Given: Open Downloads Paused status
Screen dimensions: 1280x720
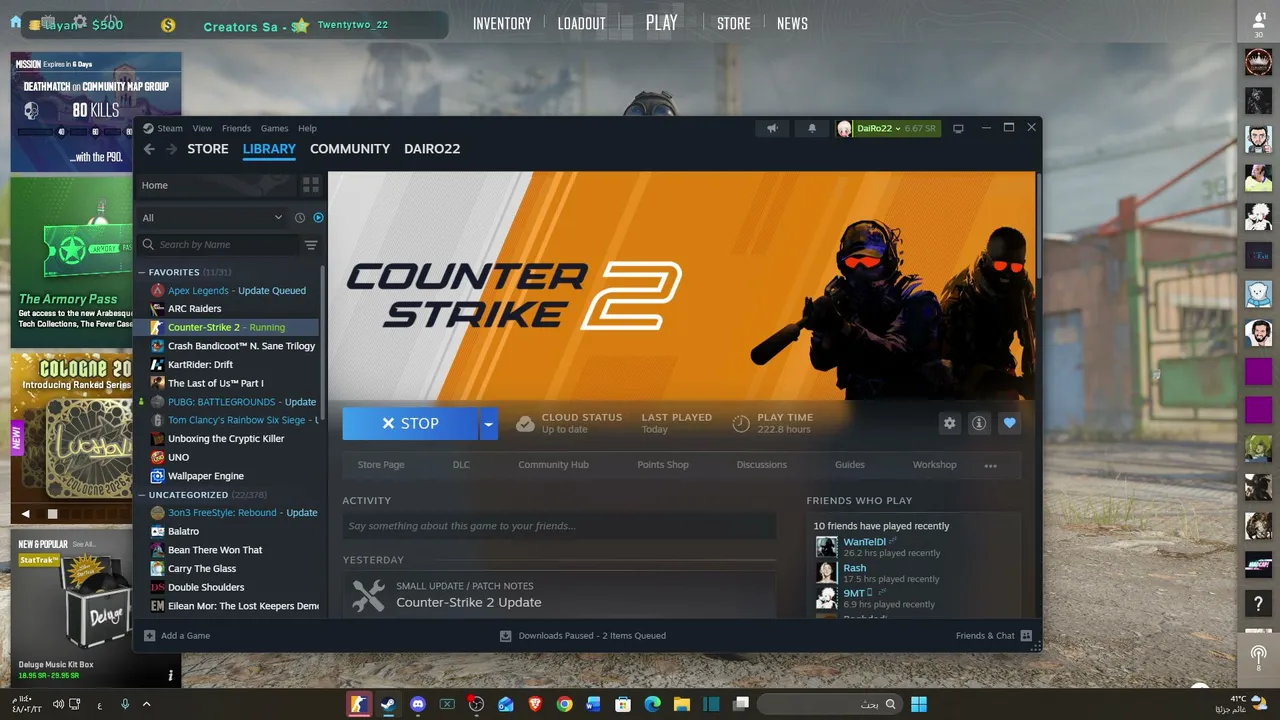Looking at the screenshot, I should click(x=583, y=635).
